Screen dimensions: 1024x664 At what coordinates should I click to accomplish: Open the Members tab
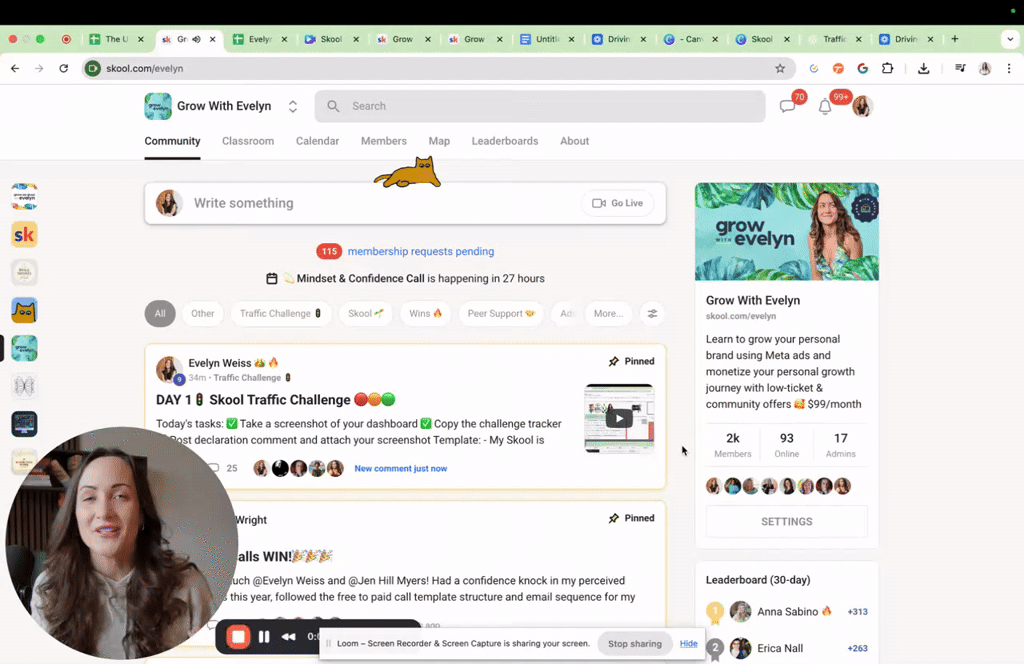click(x=383, y=141)
